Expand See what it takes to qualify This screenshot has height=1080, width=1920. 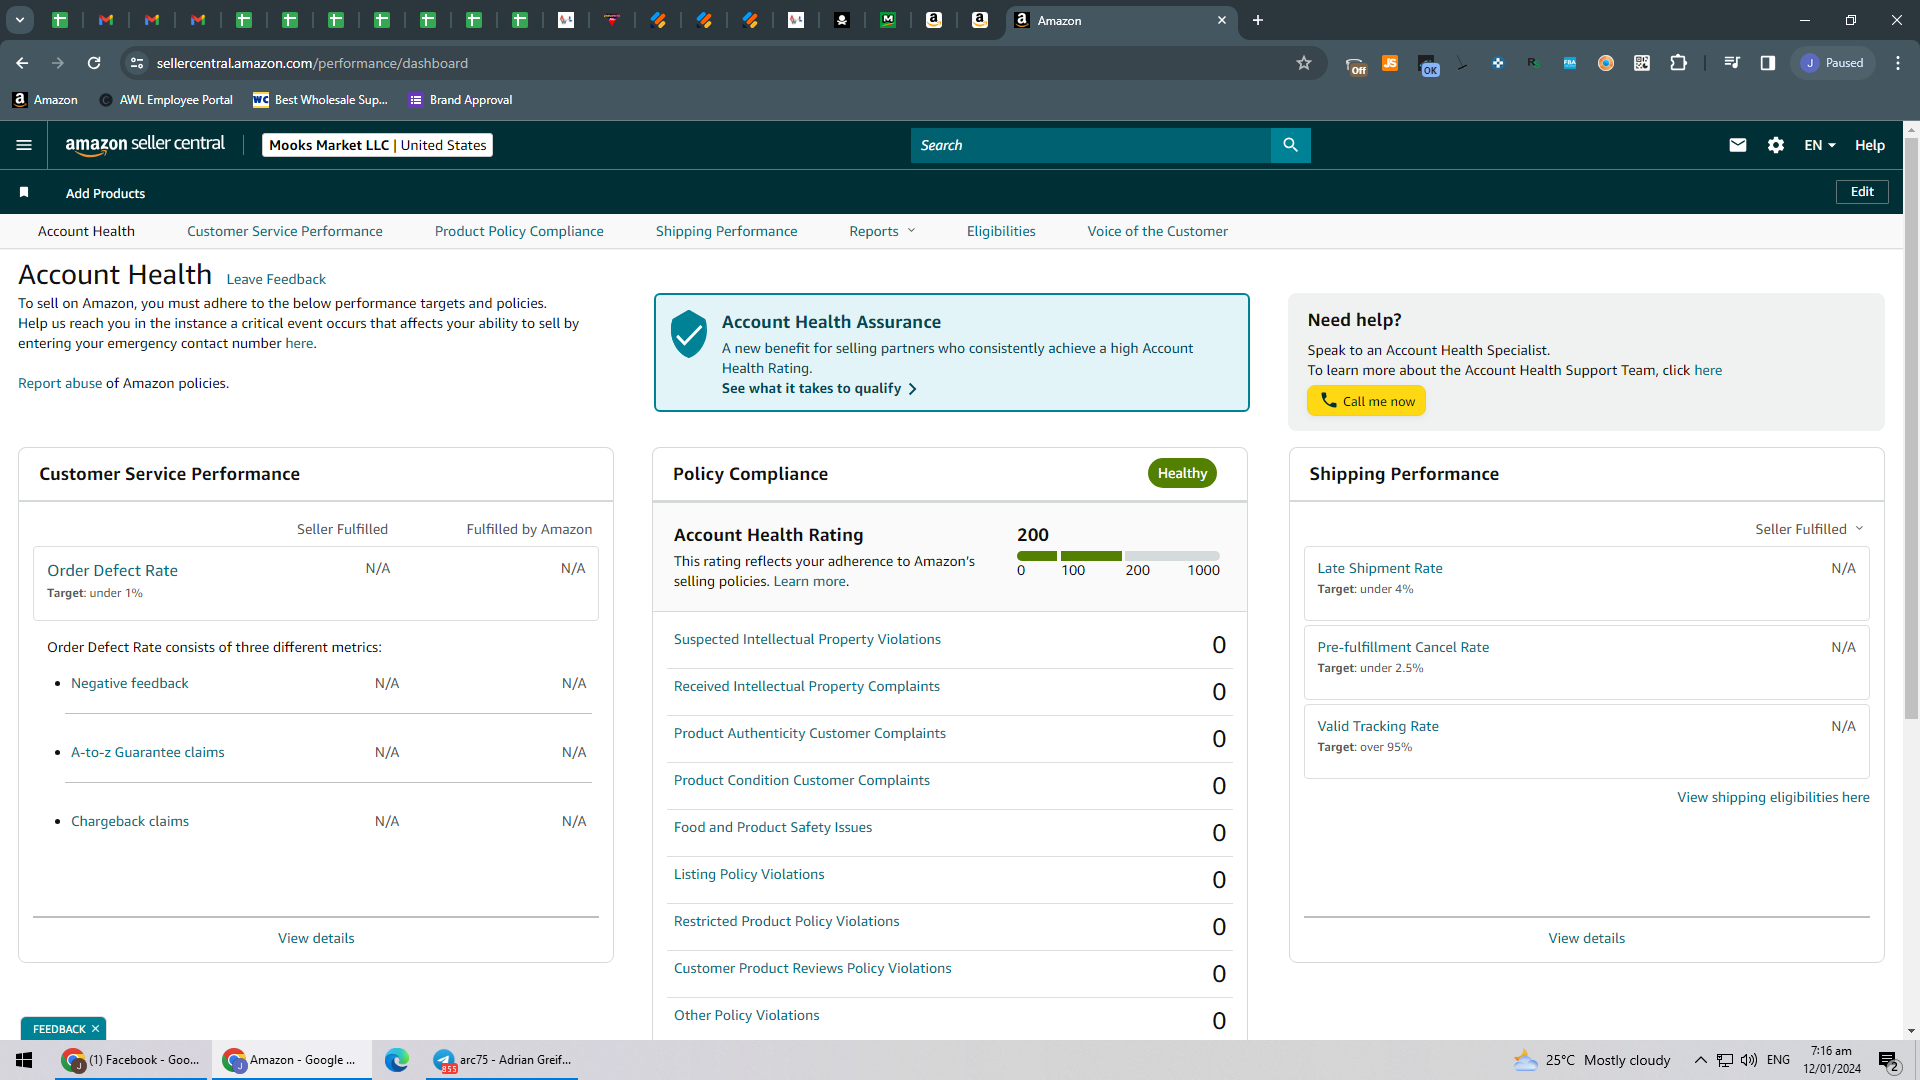pyautogui.click(x=819, y=388)
